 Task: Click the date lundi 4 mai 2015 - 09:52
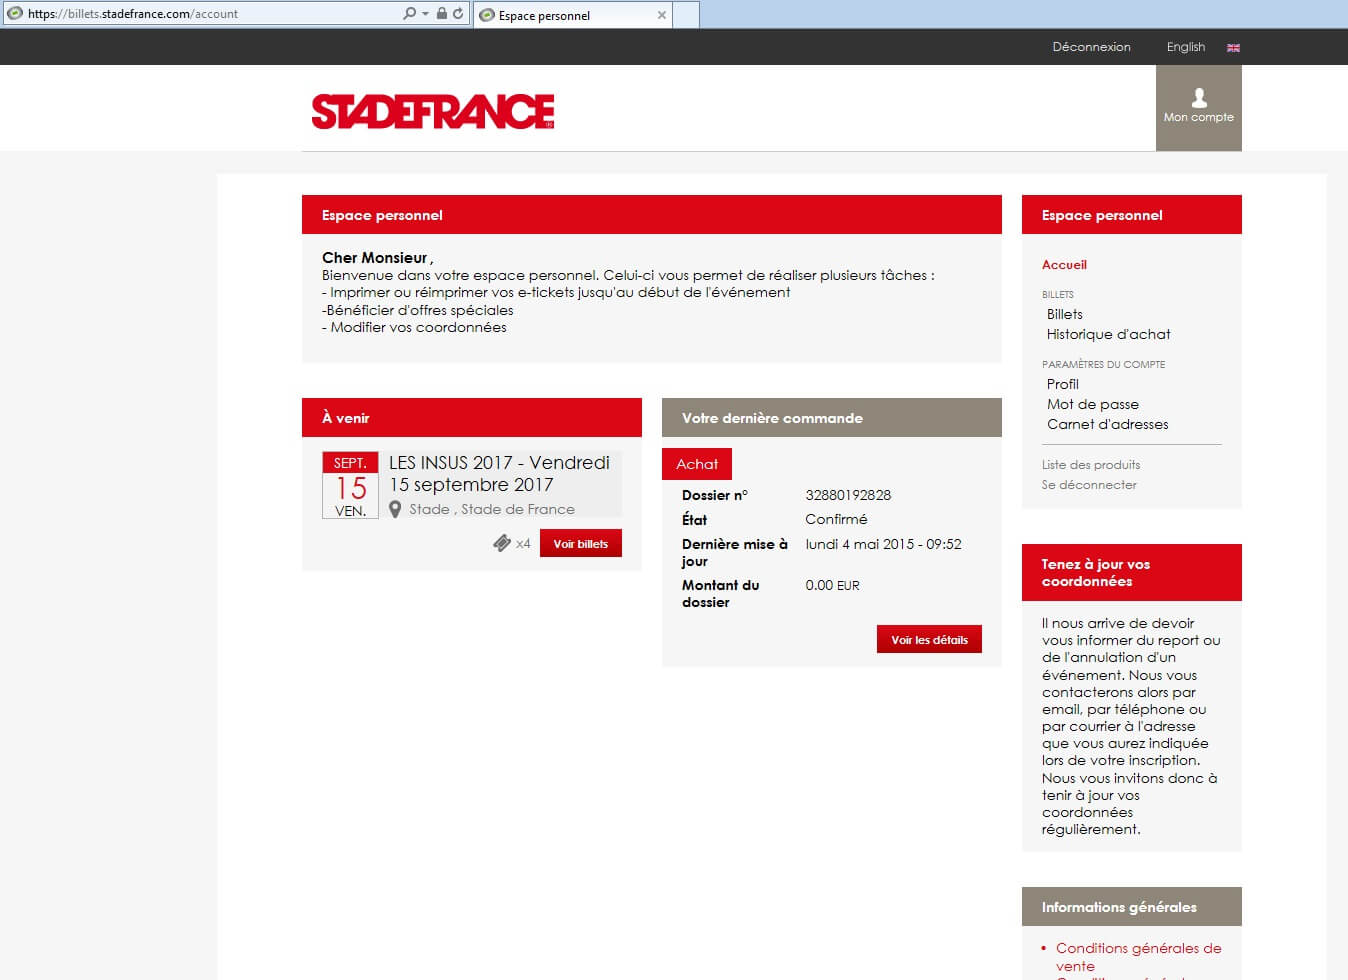point(883,544)
